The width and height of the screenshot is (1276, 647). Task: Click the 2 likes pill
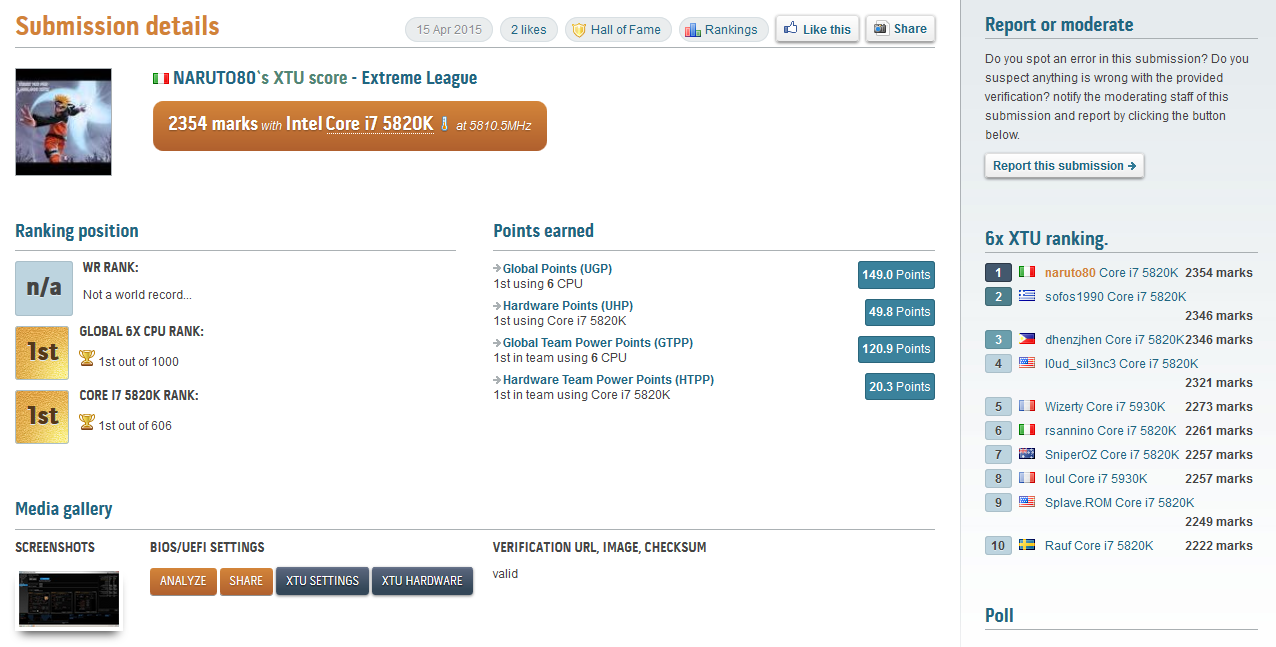[529, 30]
